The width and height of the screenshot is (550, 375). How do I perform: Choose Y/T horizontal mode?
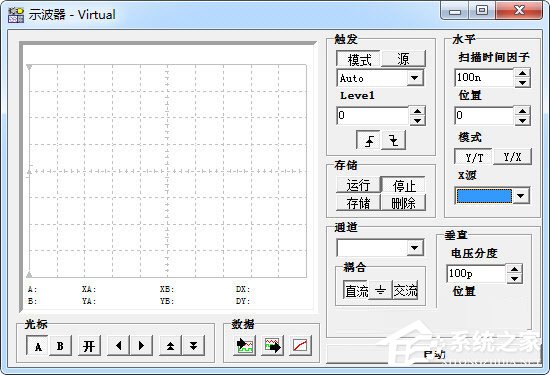coord(474,157)
